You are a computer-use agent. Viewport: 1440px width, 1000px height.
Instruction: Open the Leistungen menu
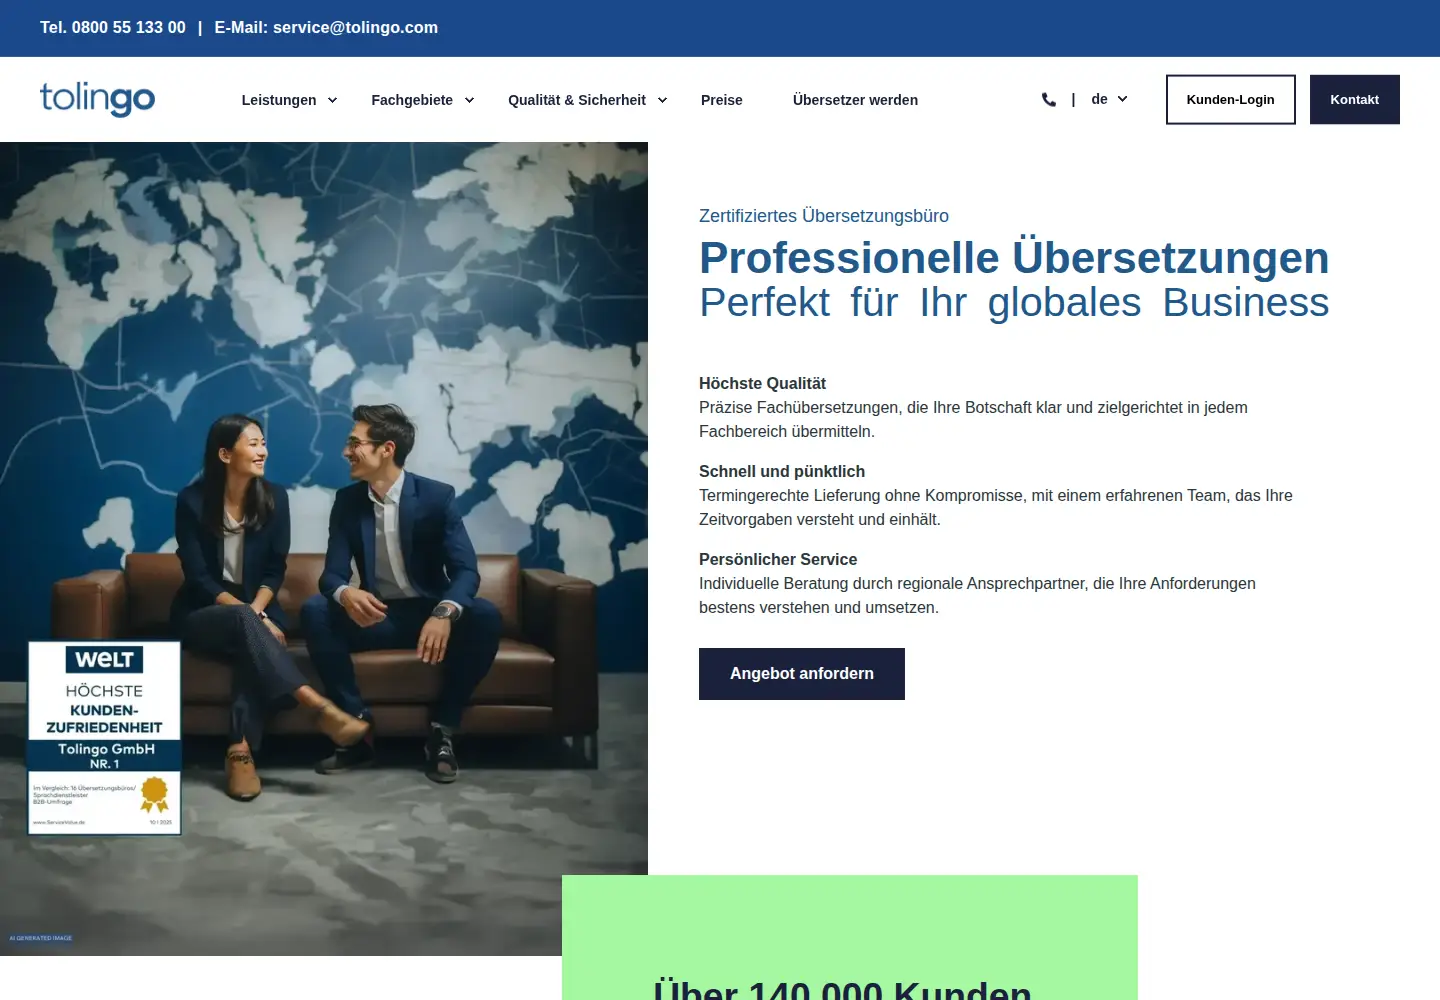click(279, 100)
